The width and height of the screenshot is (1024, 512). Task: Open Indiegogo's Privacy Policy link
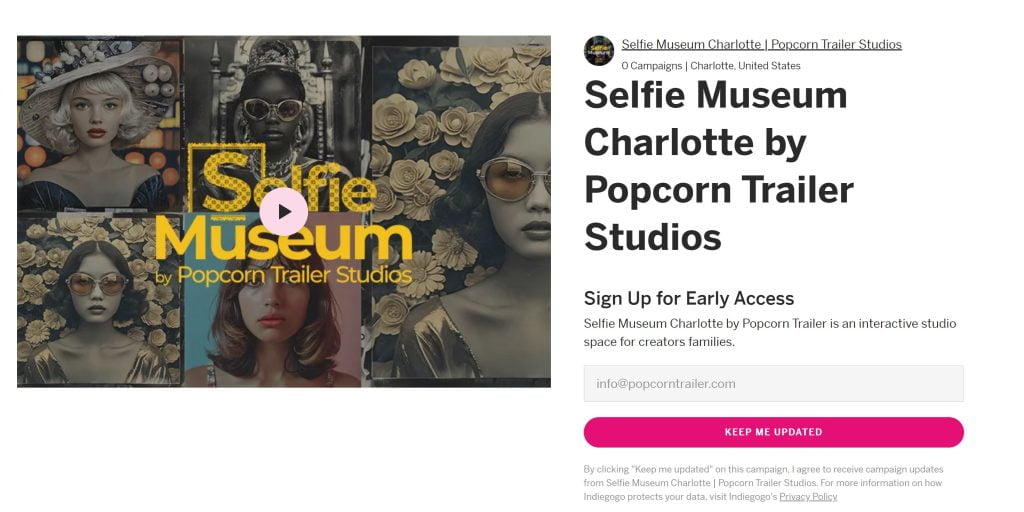coord(808,497)
